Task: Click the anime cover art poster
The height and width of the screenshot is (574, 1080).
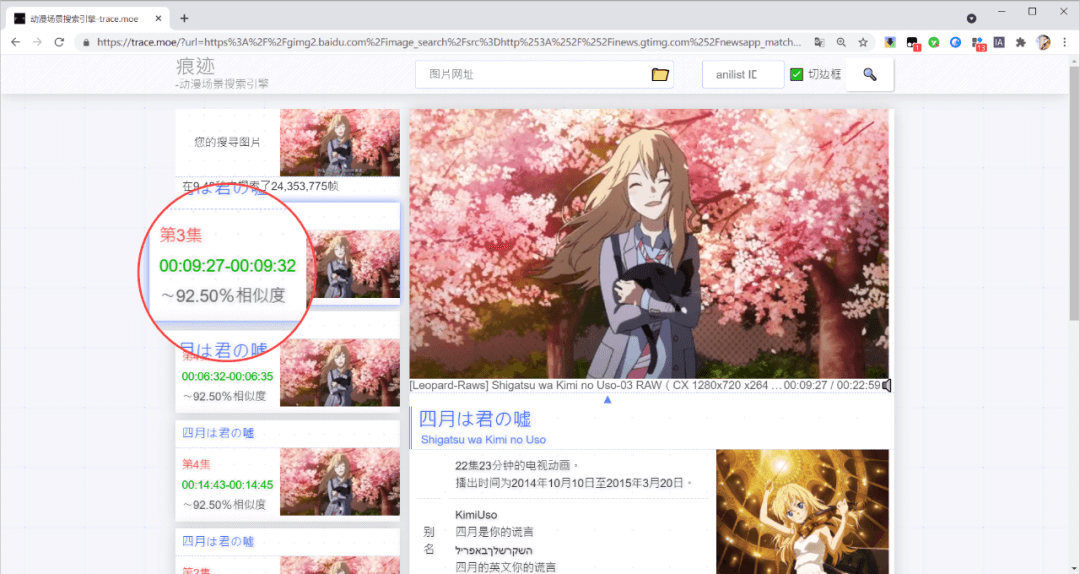Action: point(802,511)
